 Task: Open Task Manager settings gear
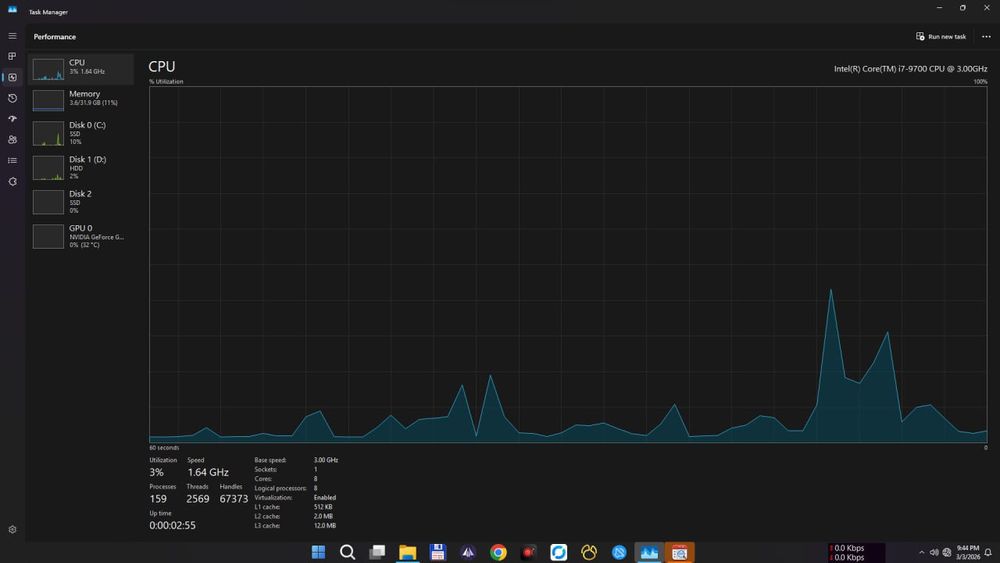(12, 530)
